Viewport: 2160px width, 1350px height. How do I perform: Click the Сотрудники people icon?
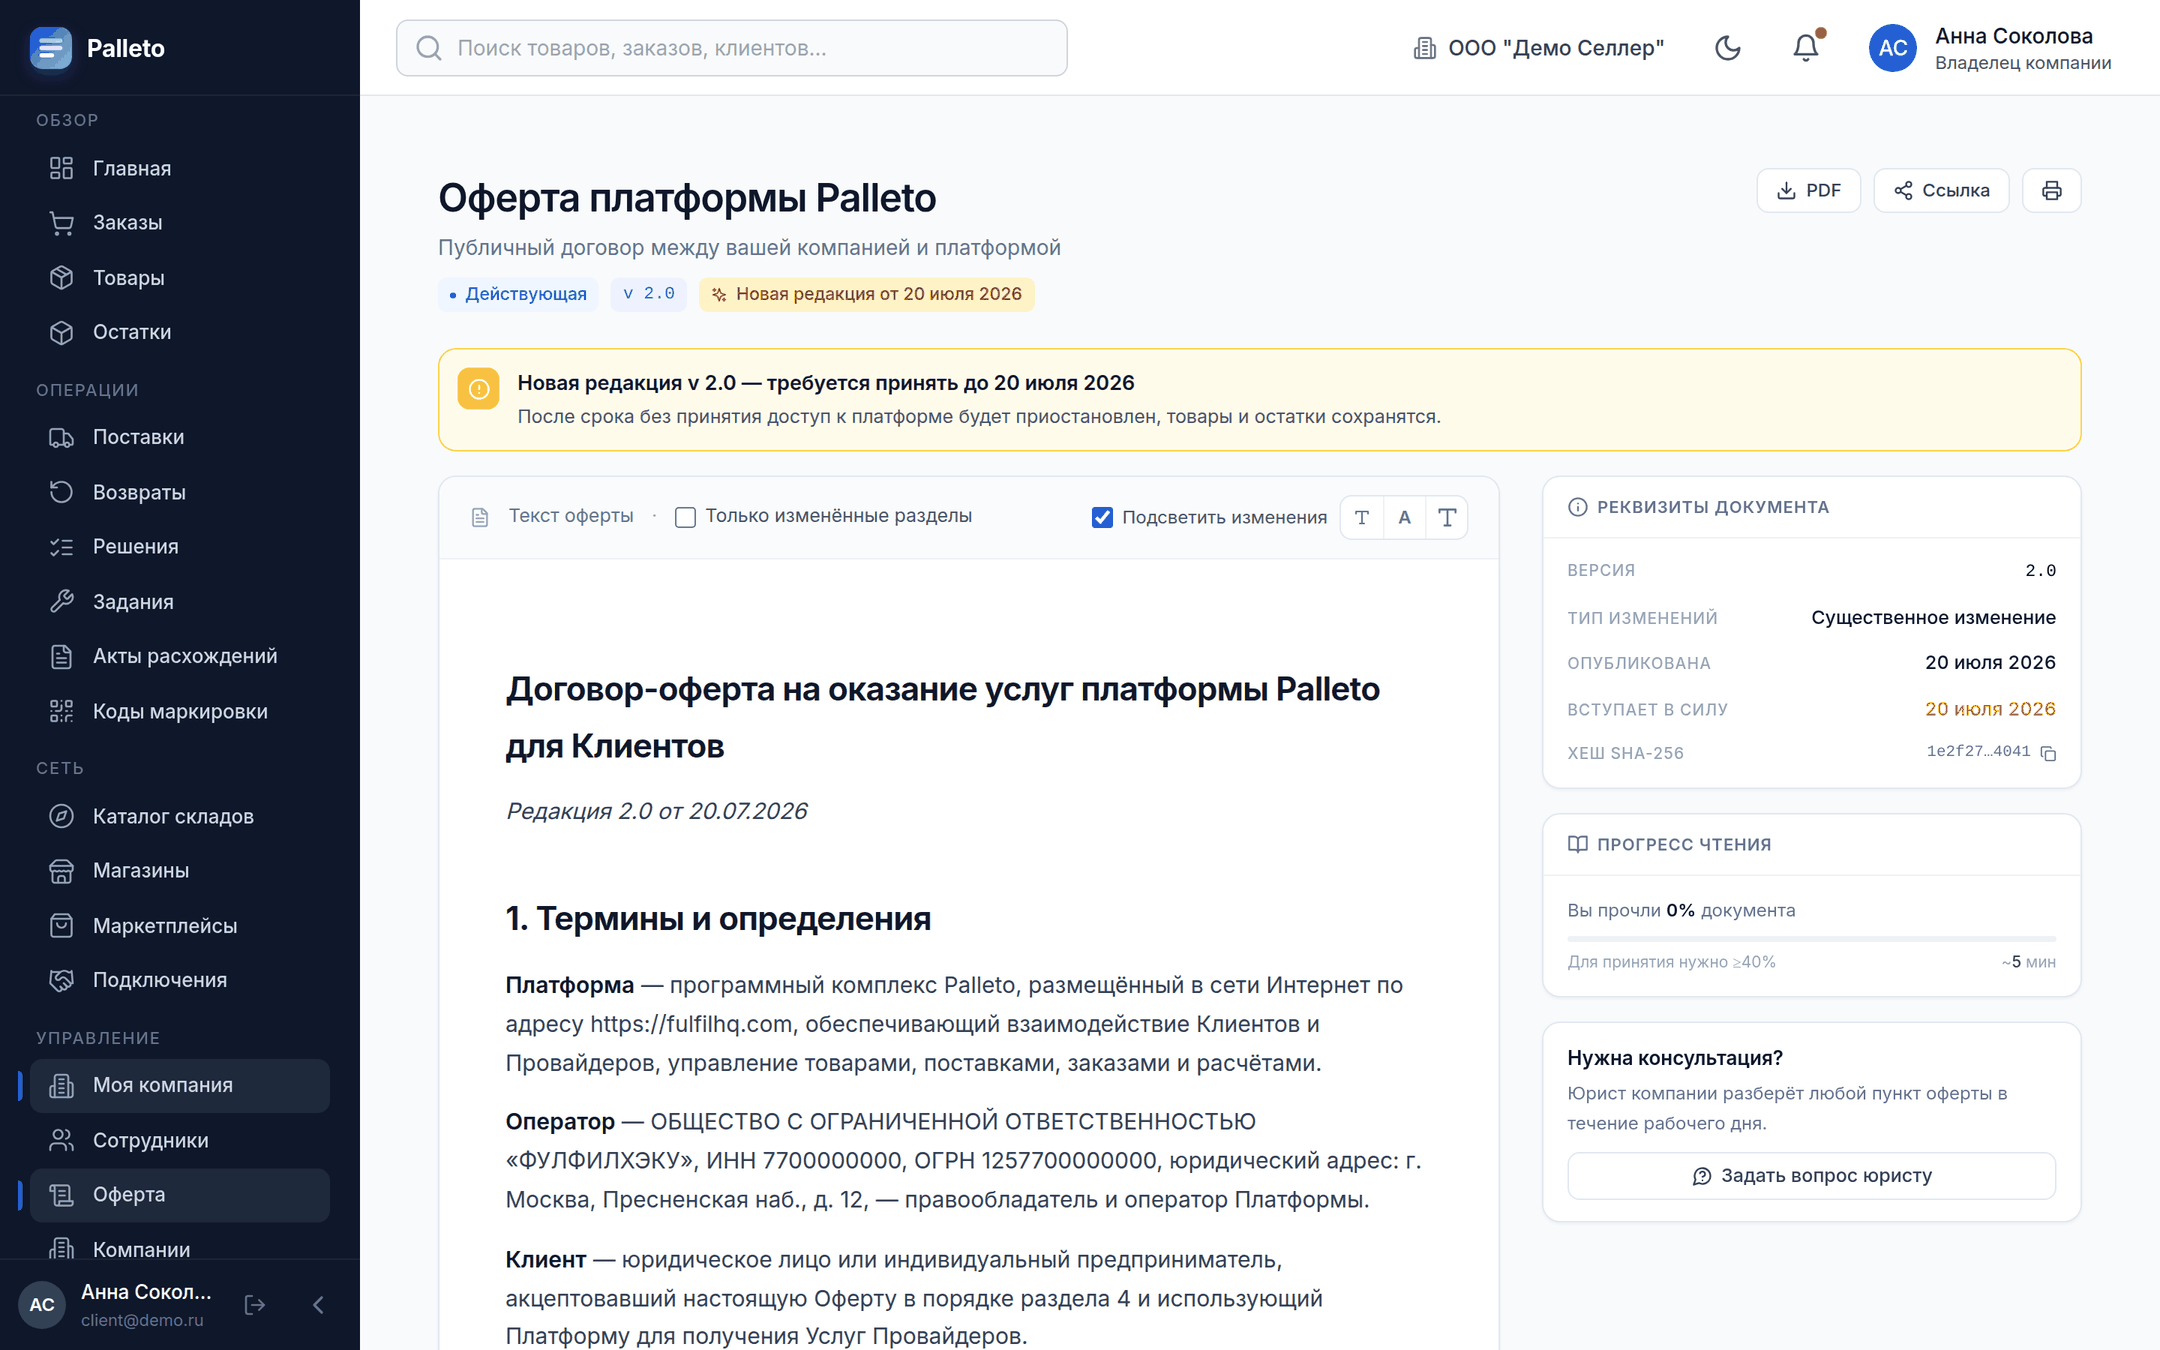click(62, 1140)
